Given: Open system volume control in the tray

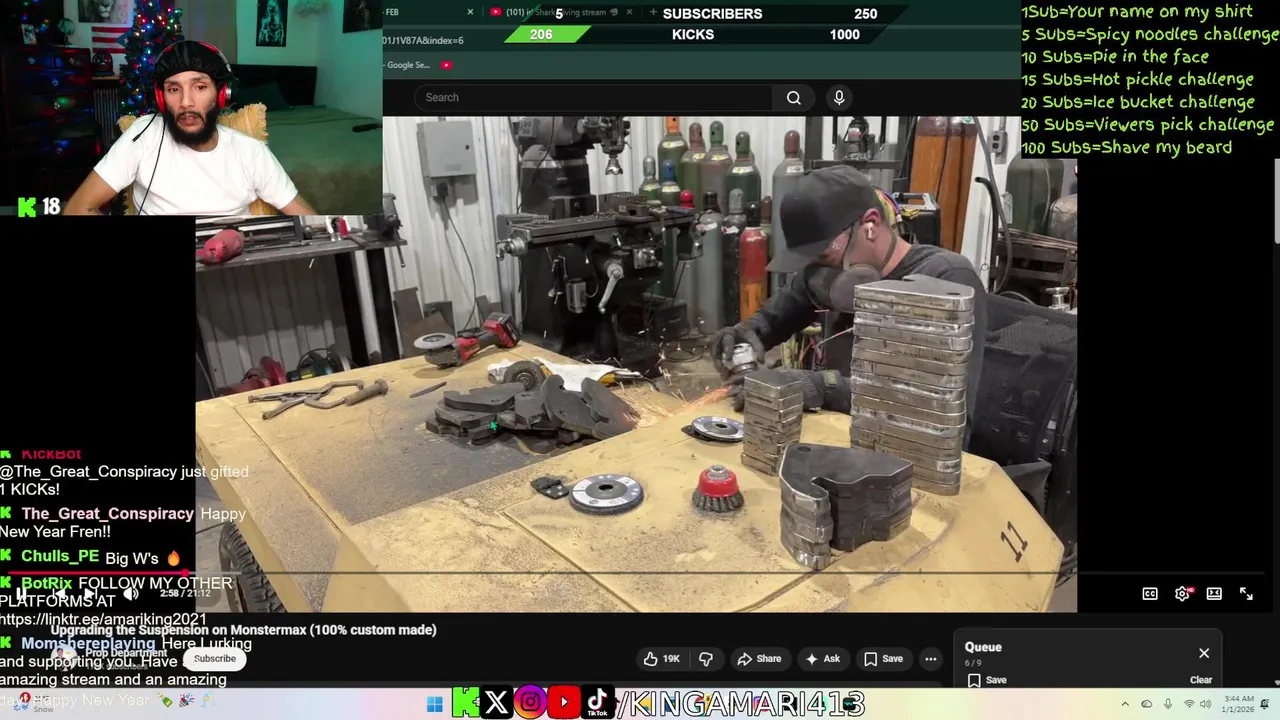Looking at the screenshot, I should click(x=1208, y=704).
